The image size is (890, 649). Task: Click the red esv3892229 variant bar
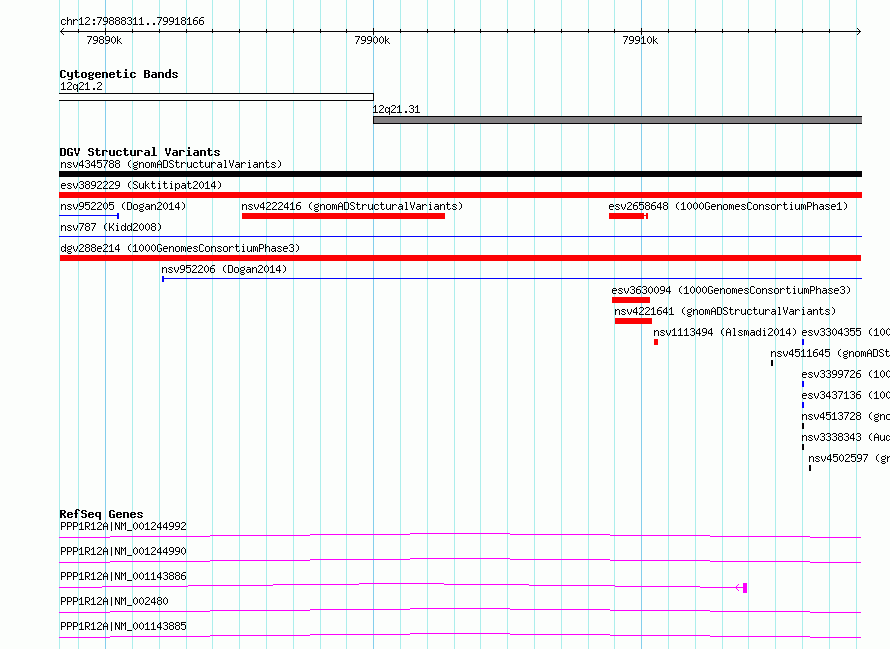[461, 195]
